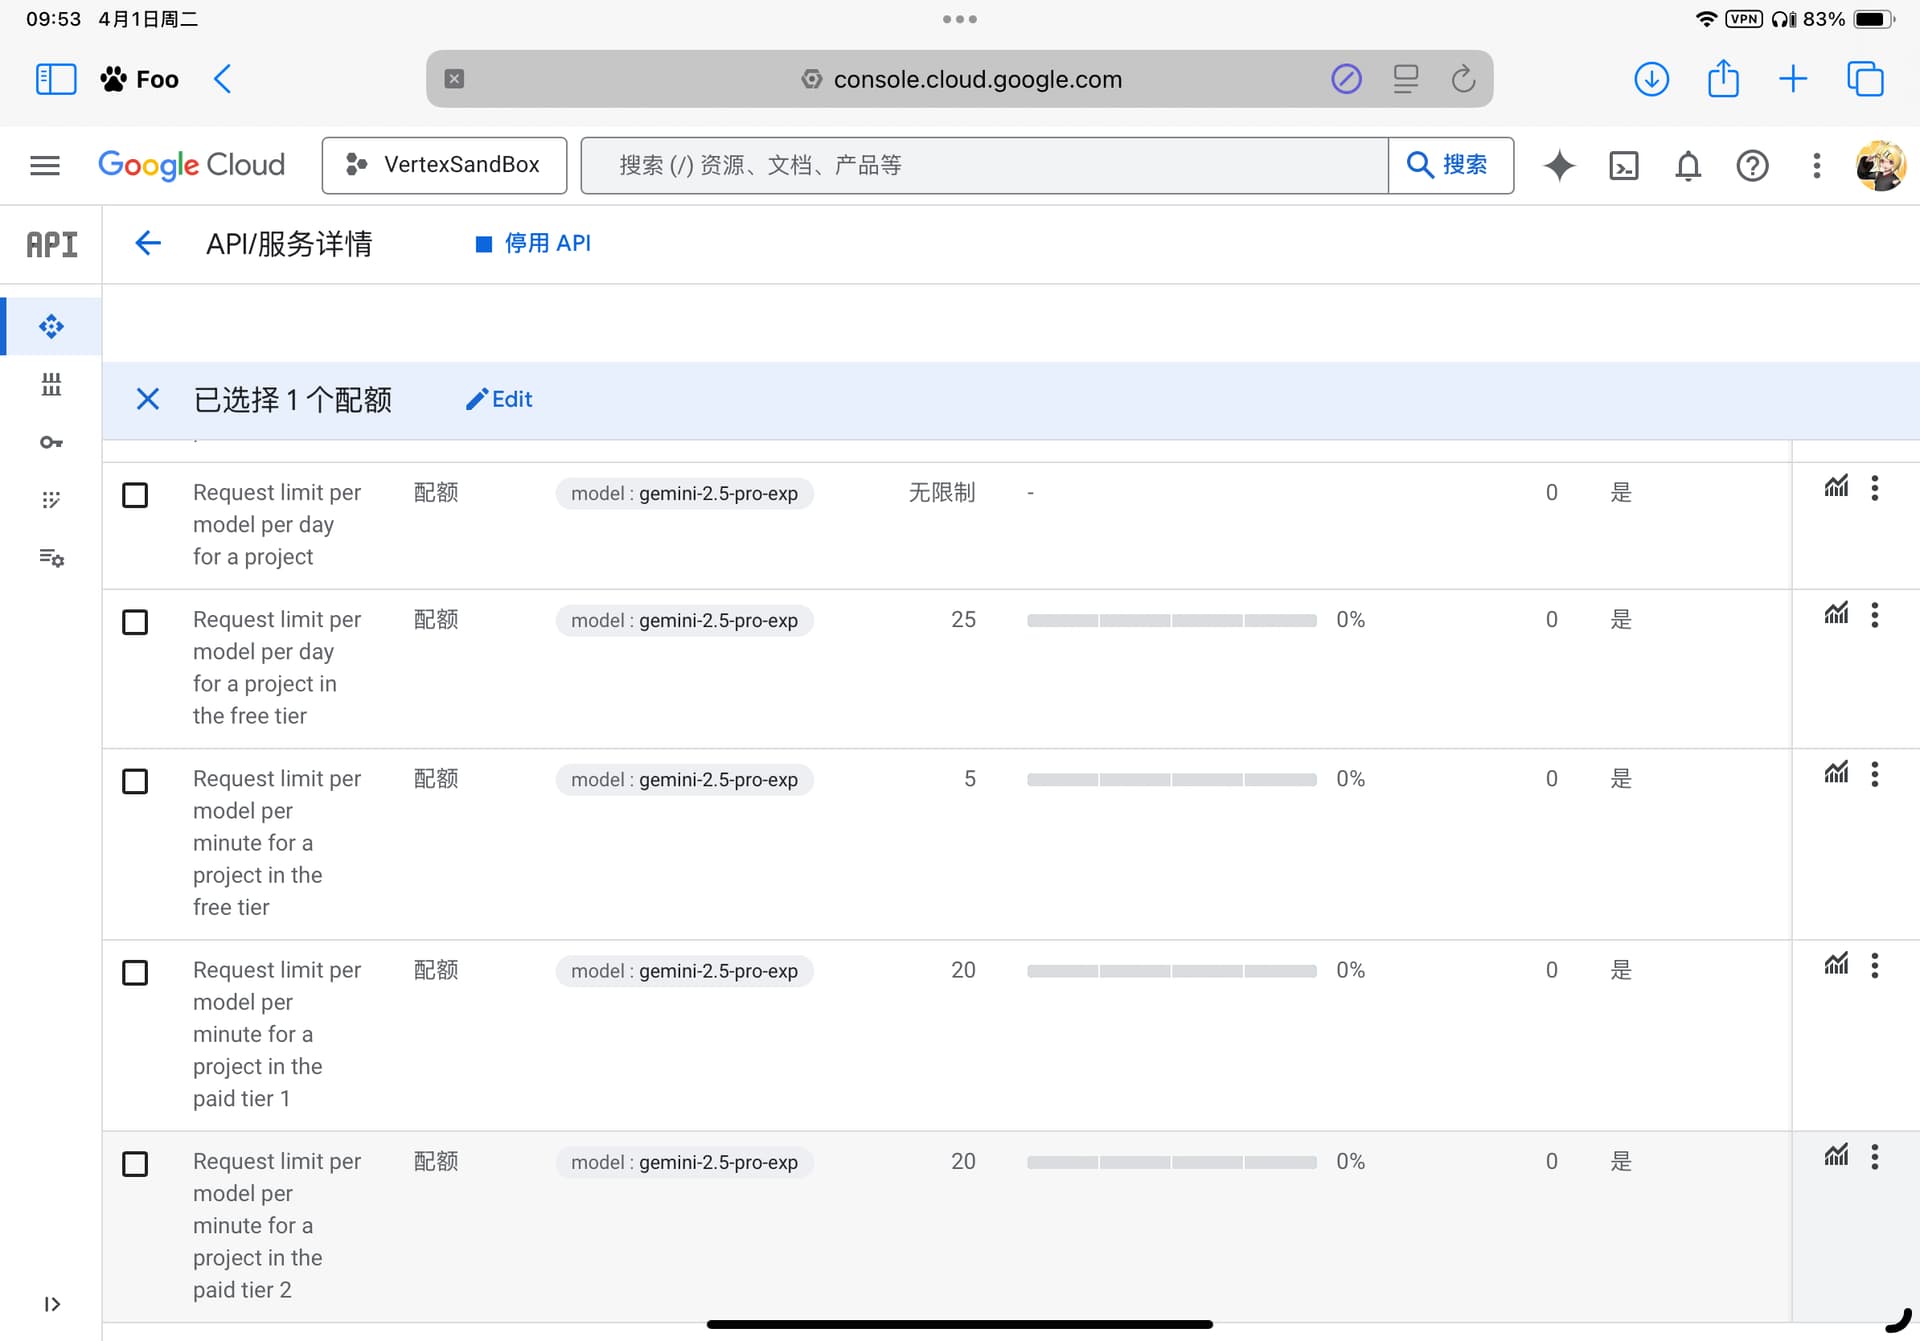The height and width of the screenshot is (1341, 1920).
Task: Select the gemini-2.5-pro-exp chip in 无限制 row
Action: [x=684, y=493]
